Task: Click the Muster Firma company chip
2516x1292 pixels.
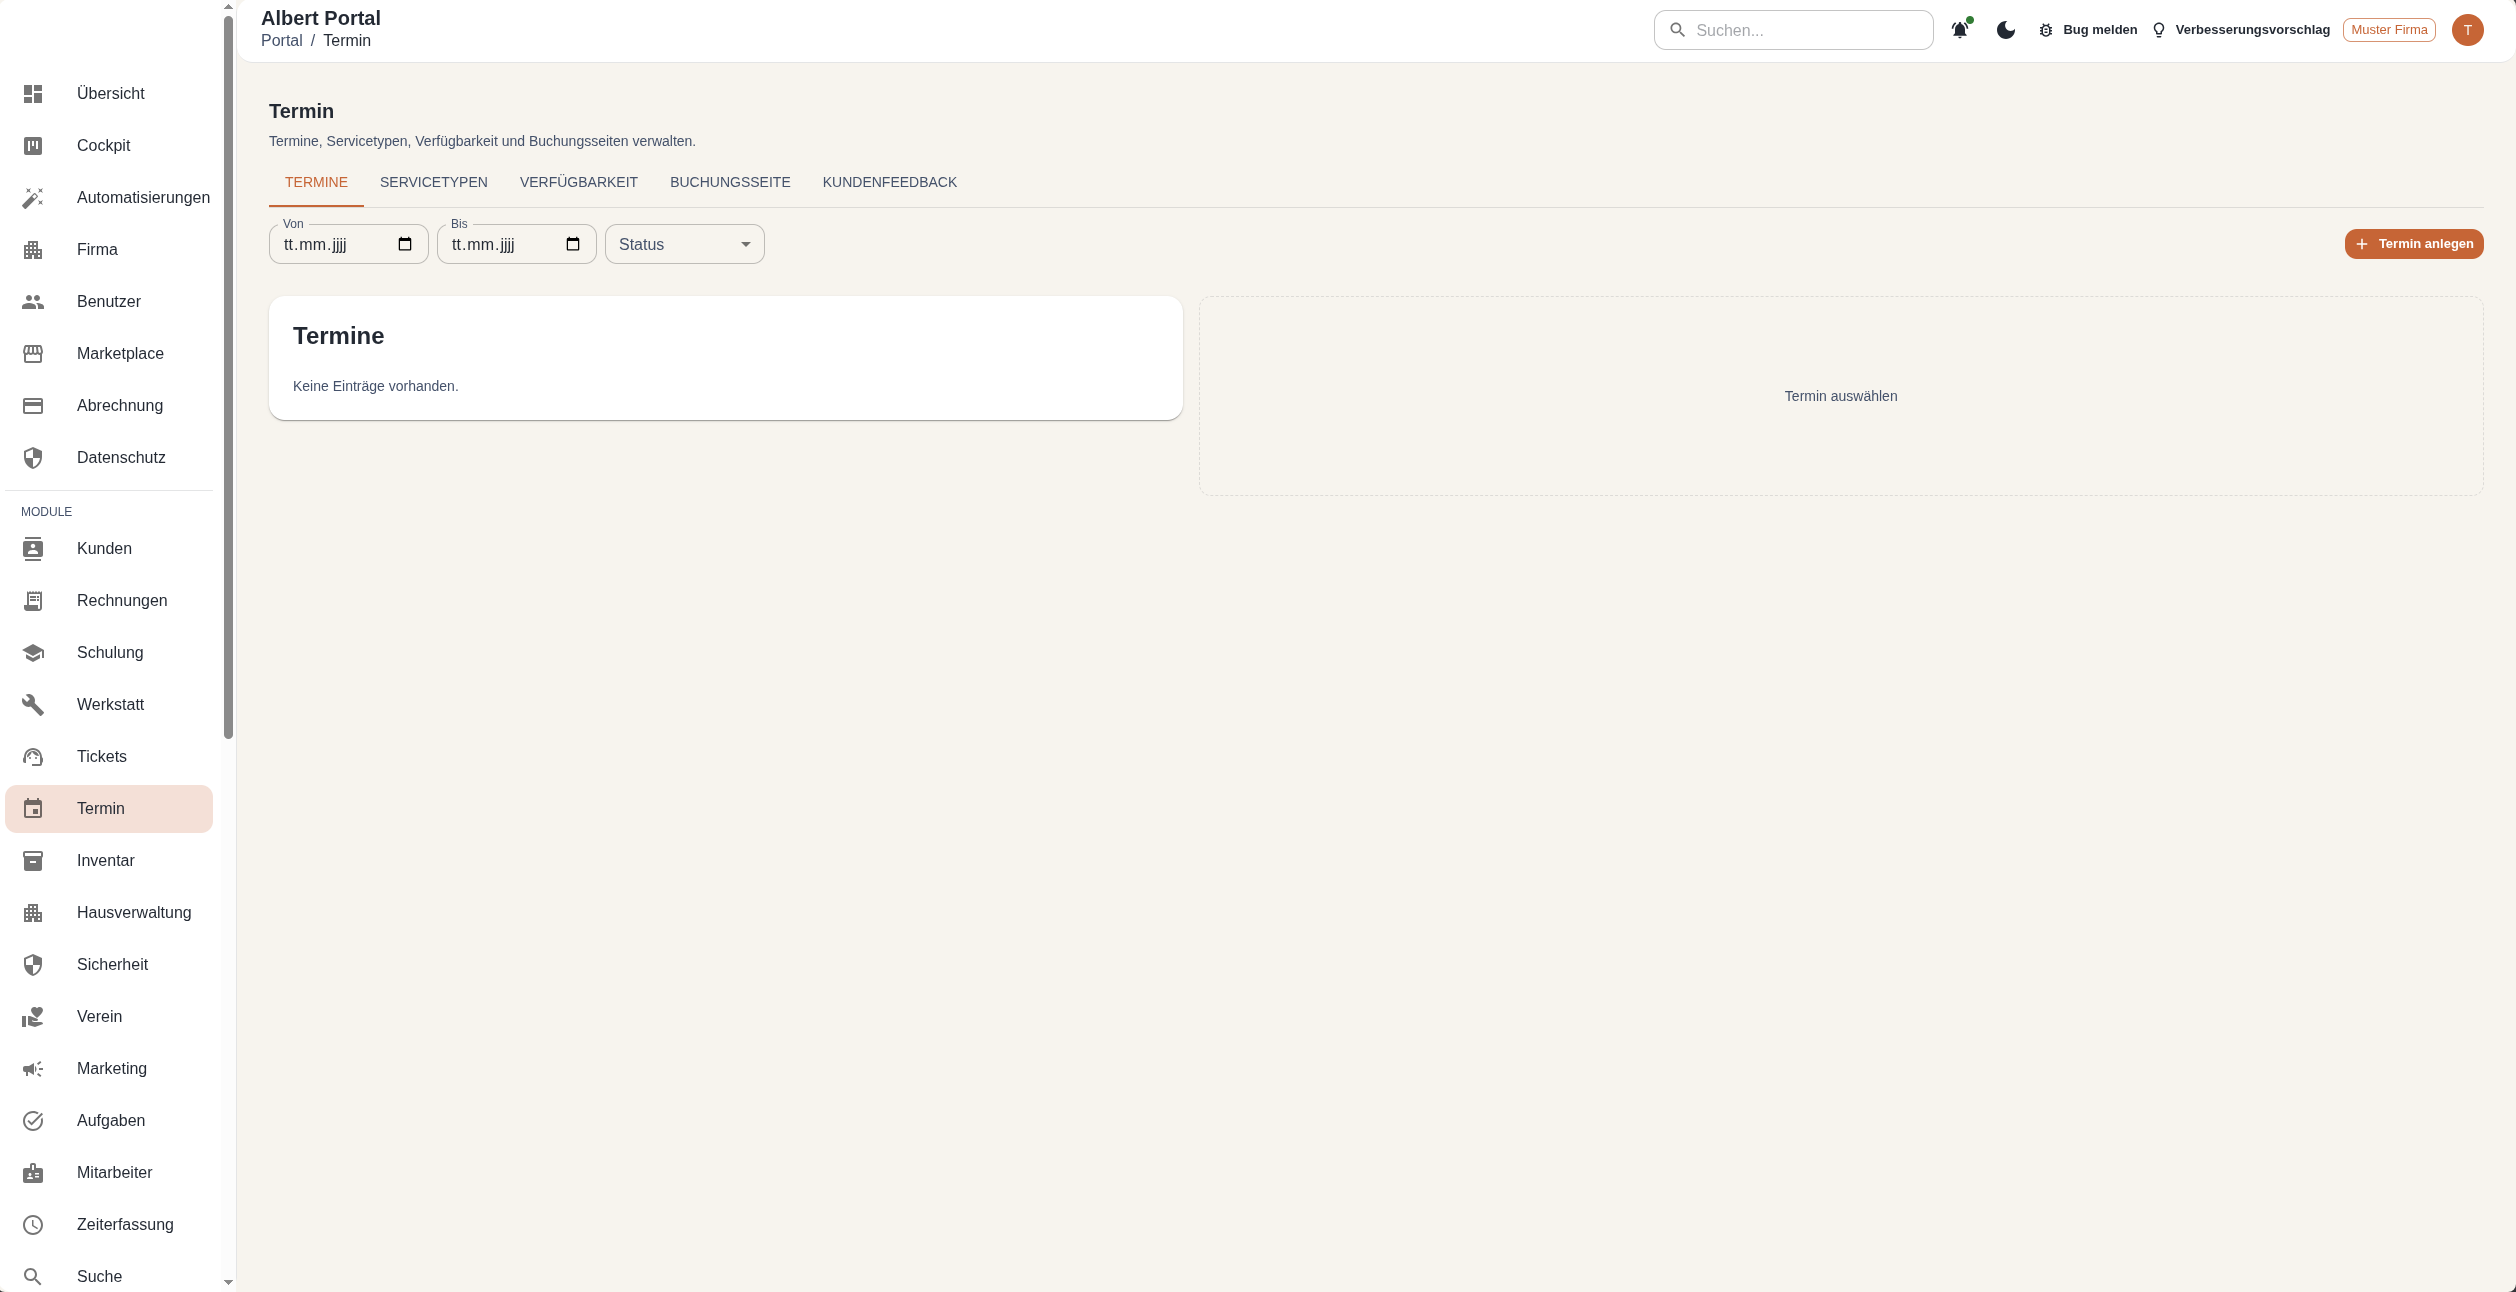Action: [x=2389, y=30]
